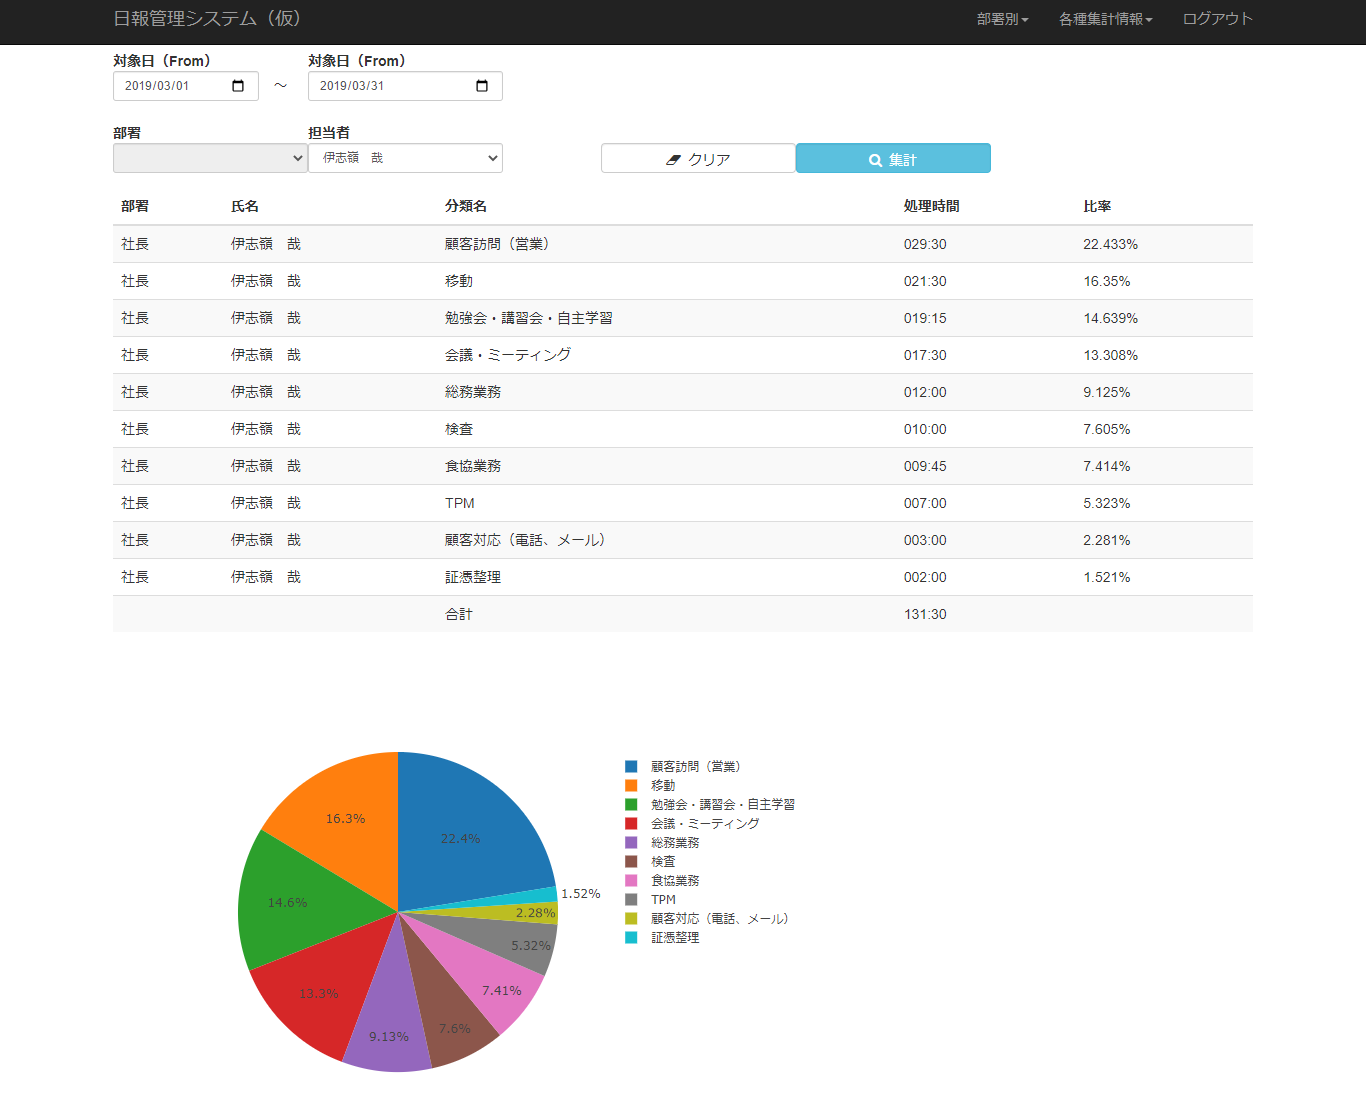The height and width of the screenshot is (1100, 1366).
Task: Click the 氏名 column header
Action: tap(245, 206)
